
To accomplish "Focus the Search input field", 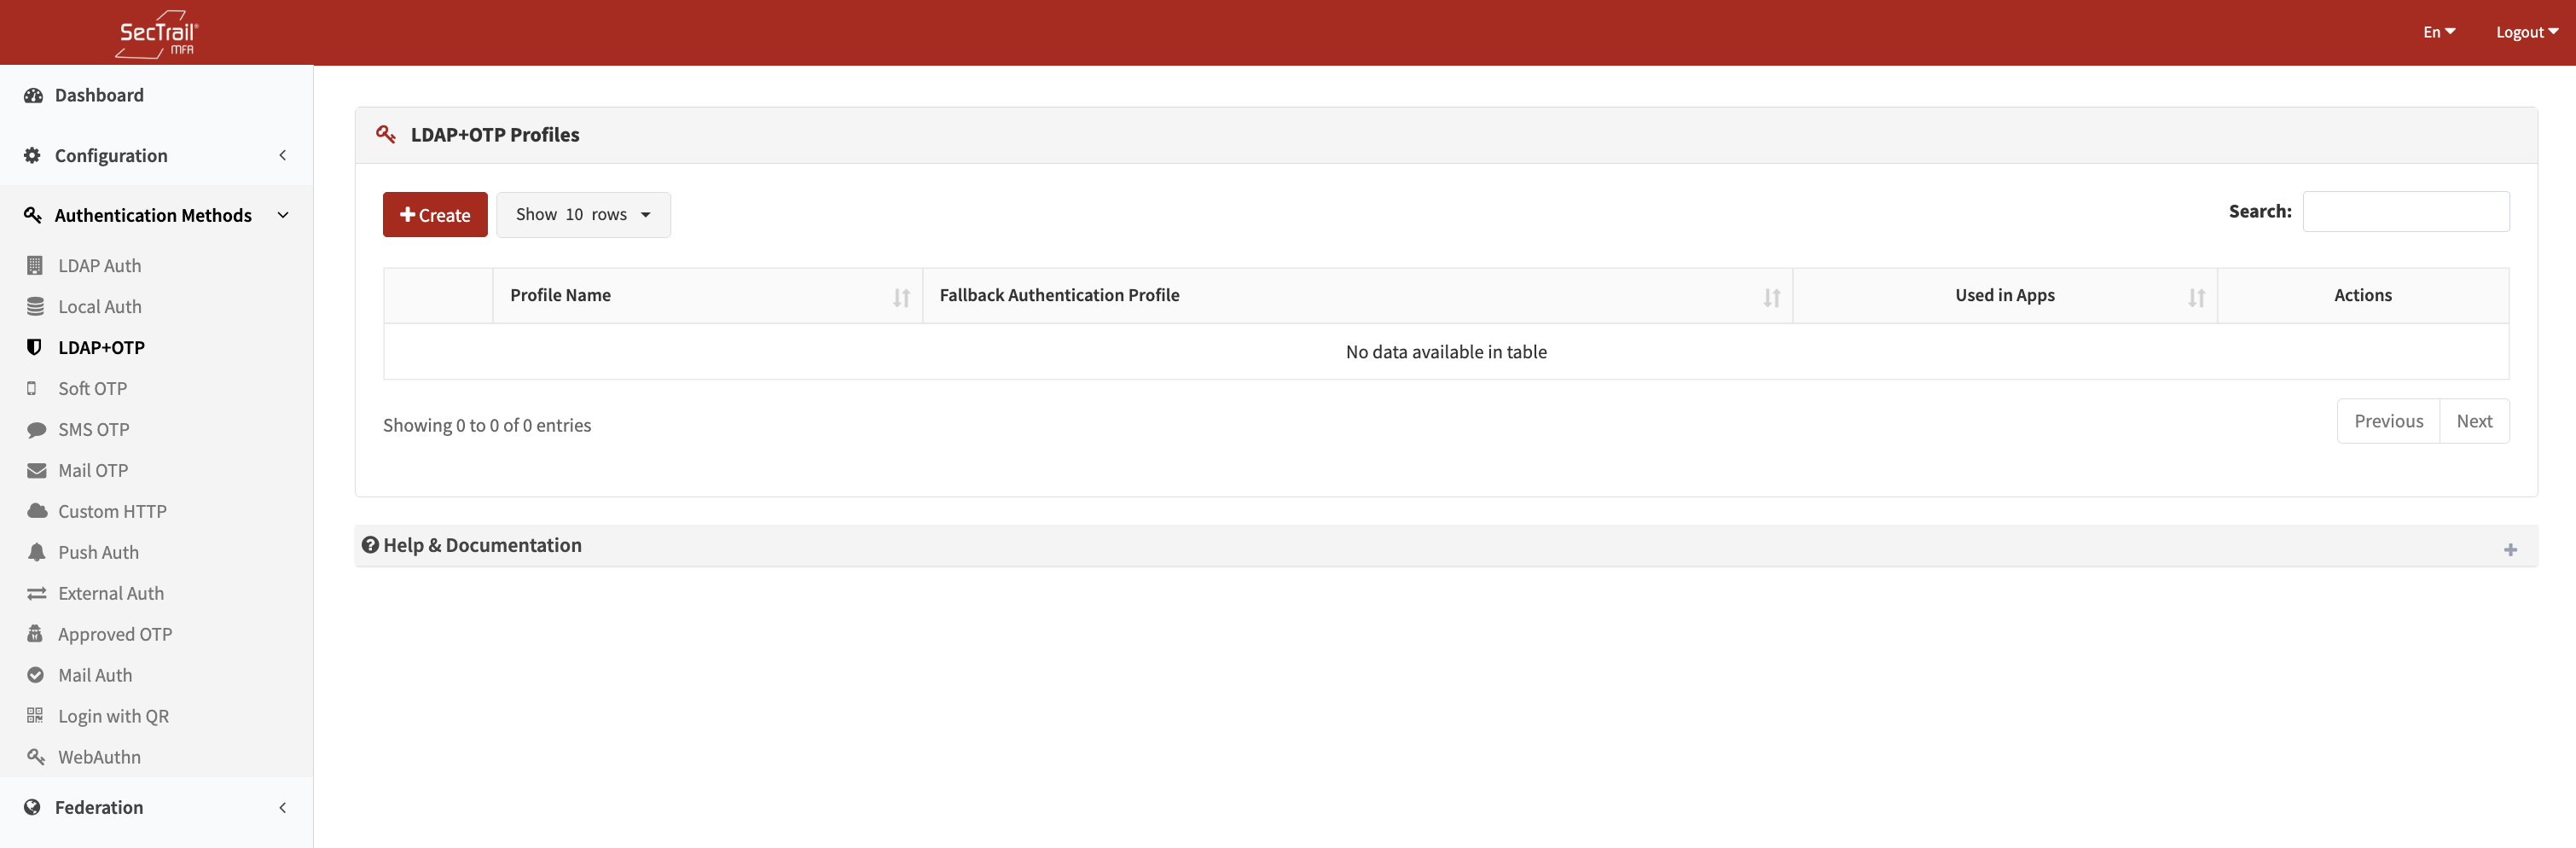I will point(2405,212).
